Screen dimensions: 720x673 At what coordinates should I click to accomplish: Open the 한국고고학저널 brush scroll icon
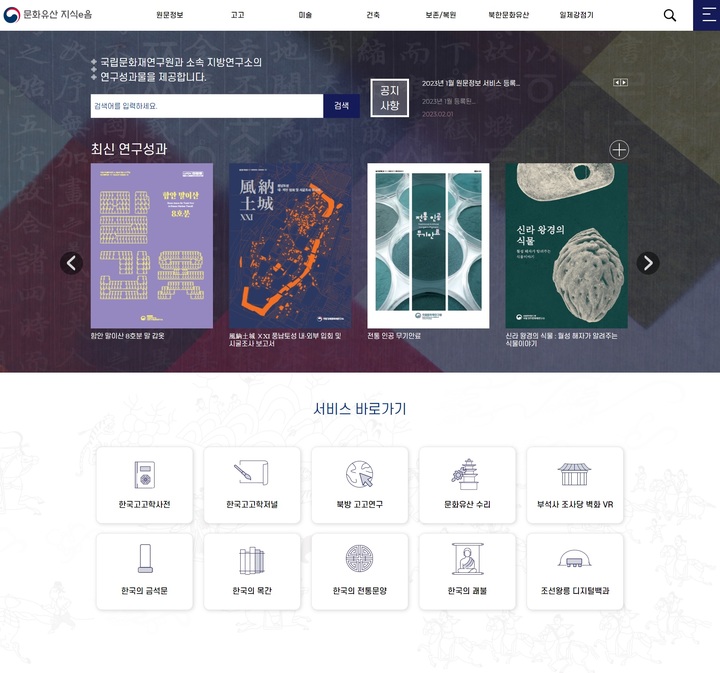click(x=251, y=472)
